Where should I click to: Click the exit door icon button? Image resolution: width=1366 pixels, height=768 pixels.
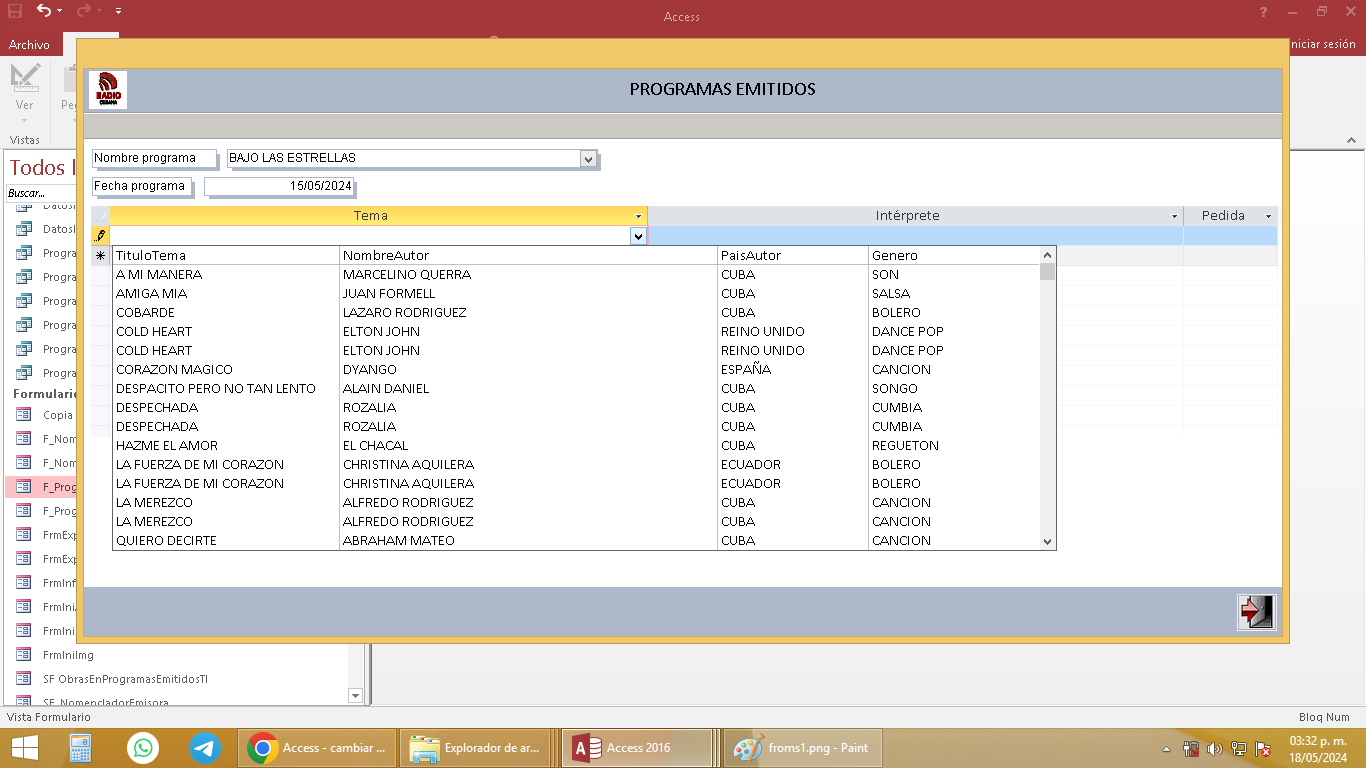[x=1257, y=612]
